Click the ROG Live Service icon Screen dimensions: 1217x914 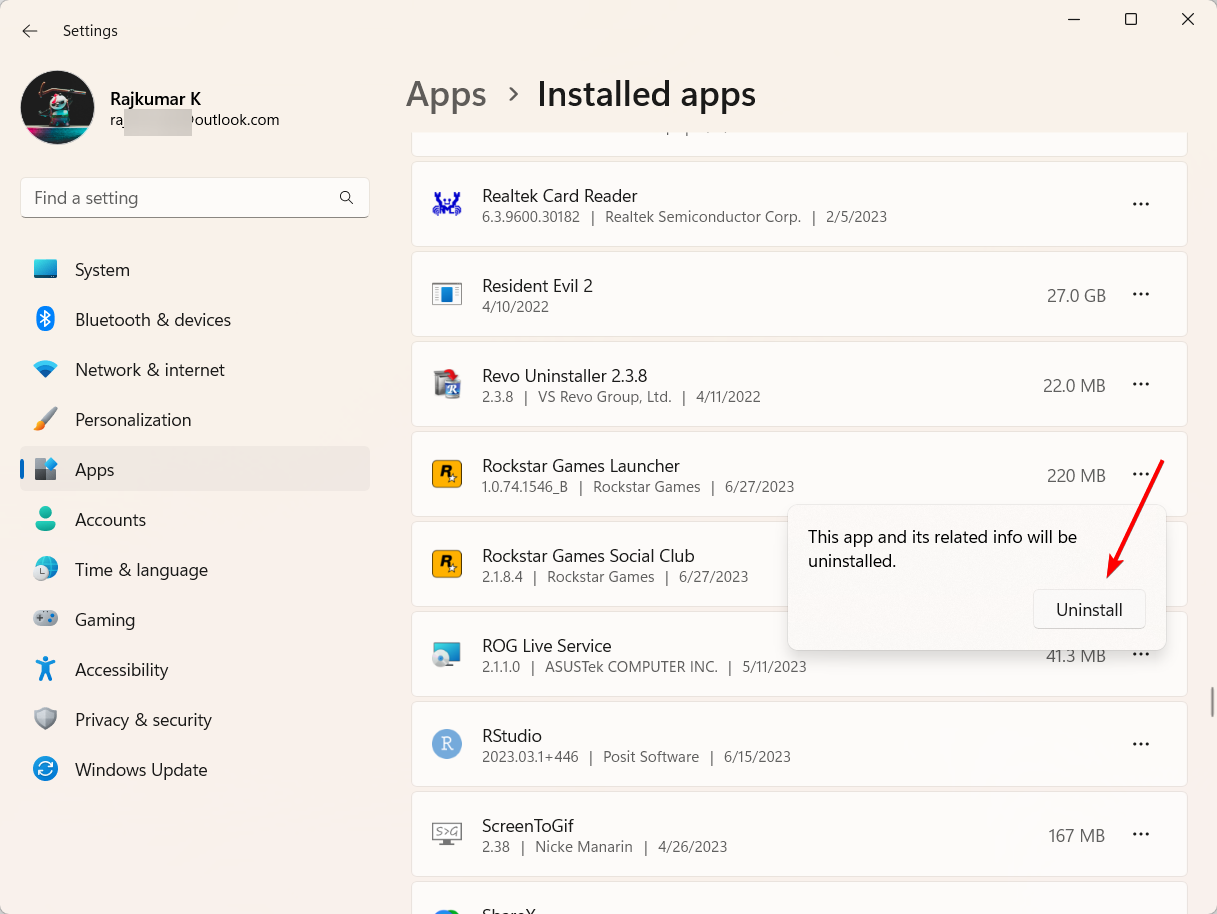click(x=446, y=654)
